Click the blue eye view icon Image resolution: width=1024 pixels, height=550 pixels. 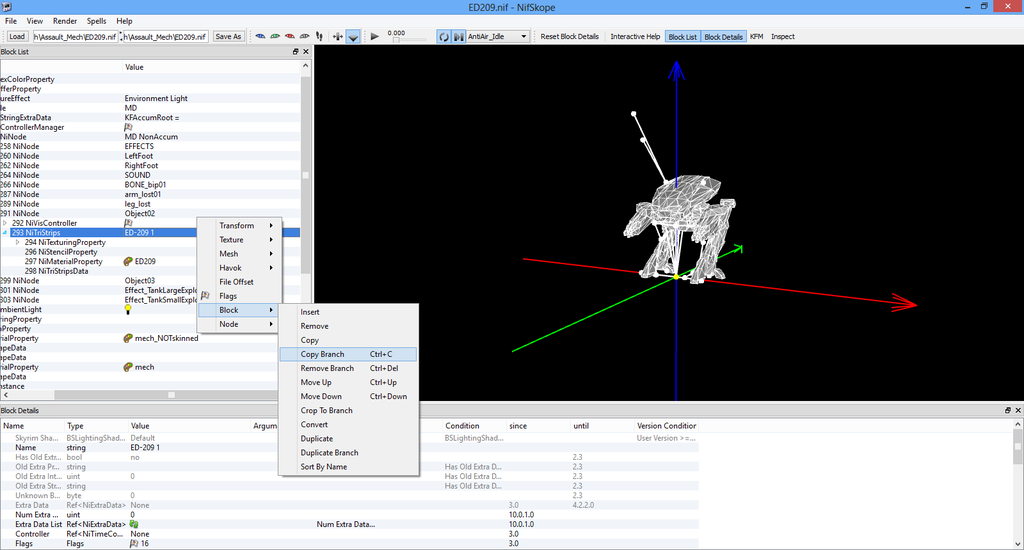click(x=260, y=37)
